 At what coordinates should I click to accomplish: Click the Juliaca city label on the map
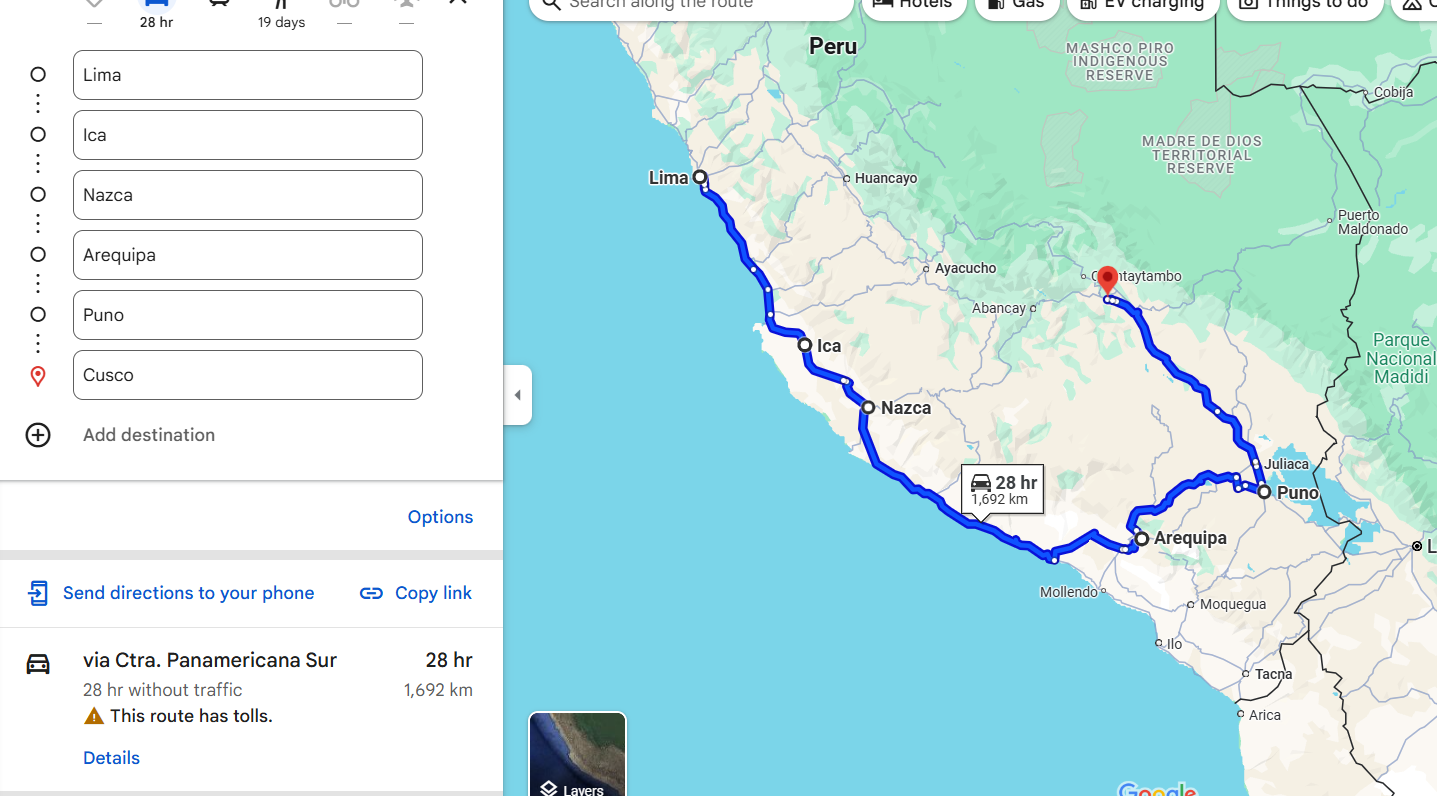[1286, 464]
